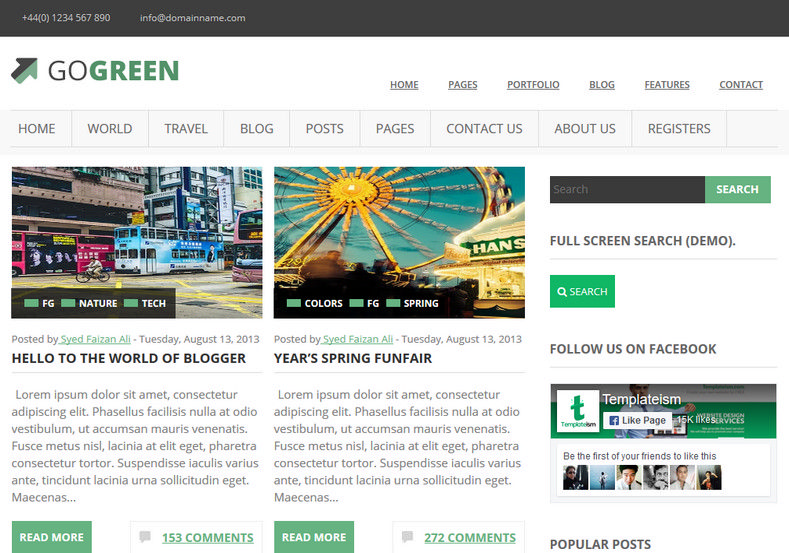This screenshot has width=789, height=553.
Task: Click the sidebar Search input field
Action: pos(627,189)
